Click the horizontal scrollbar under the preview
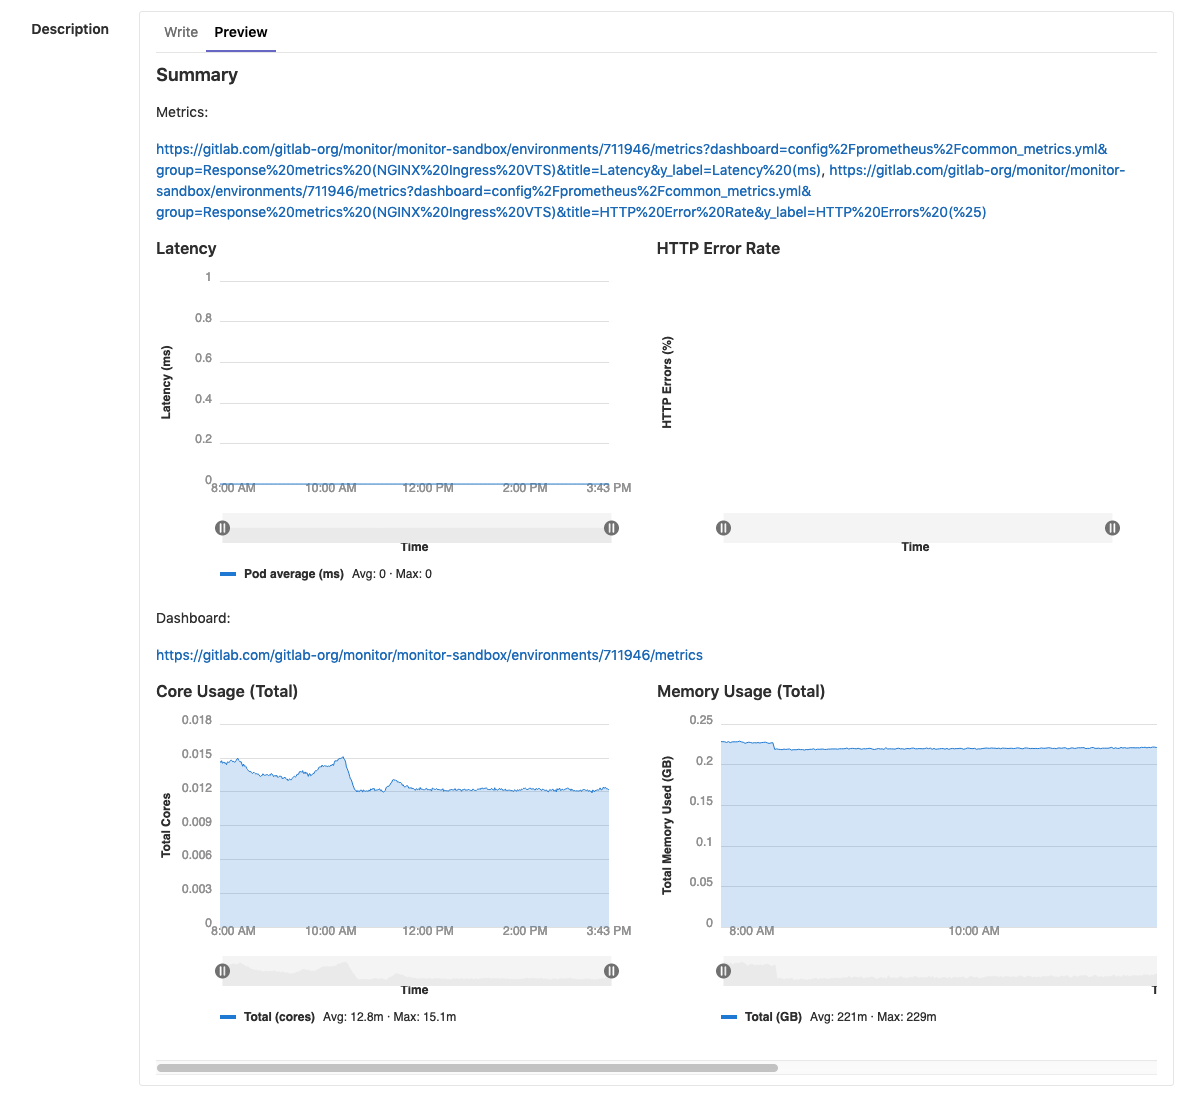This screenshot has height=1099, width=1178. tap(467, 1067)
